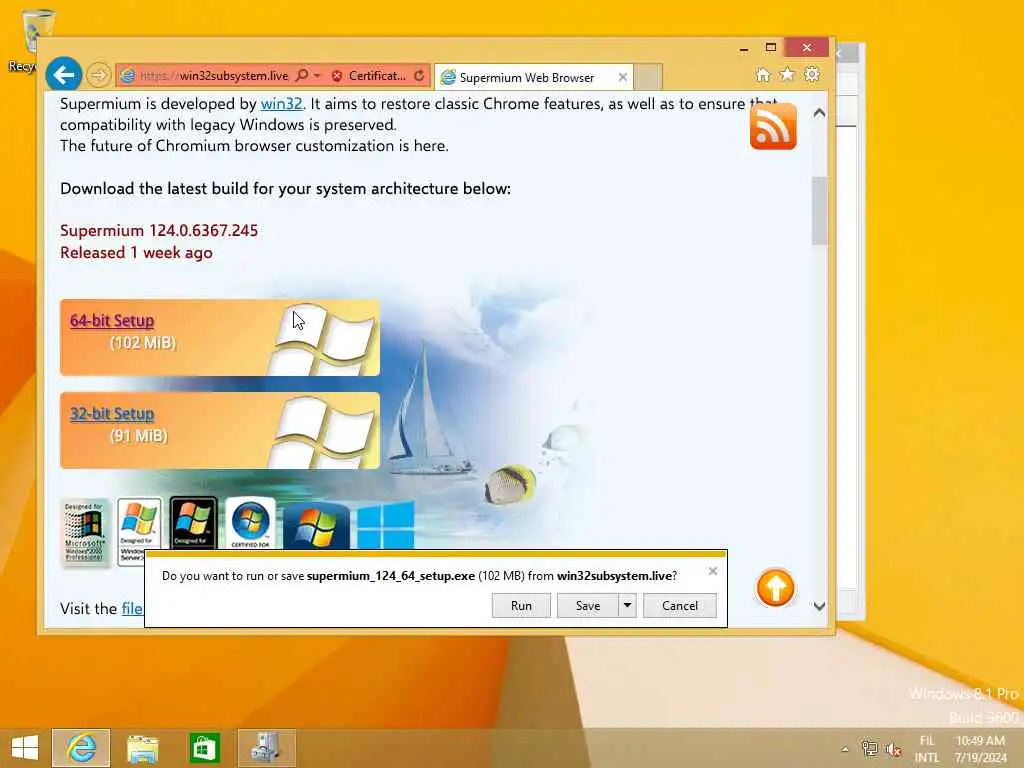Open address bar dropdown arrow

317,76
